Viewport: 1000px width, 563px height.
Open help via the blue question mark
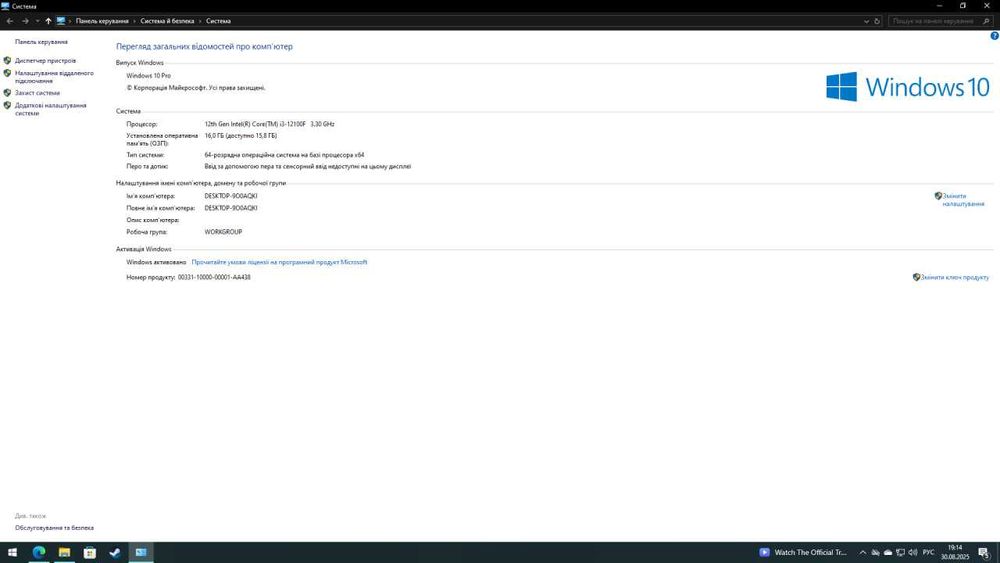(994, 36)
